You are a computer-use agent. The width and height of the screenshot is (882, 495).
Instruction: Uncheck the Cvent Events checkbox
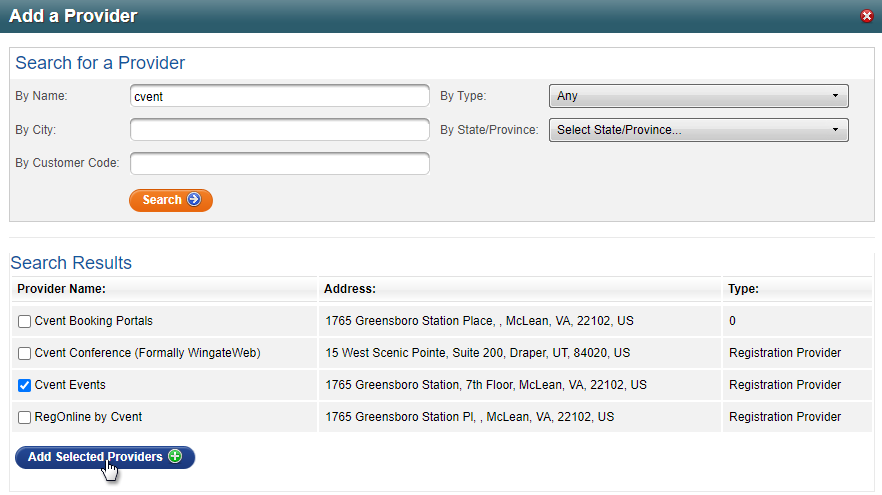pyautogui.click(x=25, y=385)
